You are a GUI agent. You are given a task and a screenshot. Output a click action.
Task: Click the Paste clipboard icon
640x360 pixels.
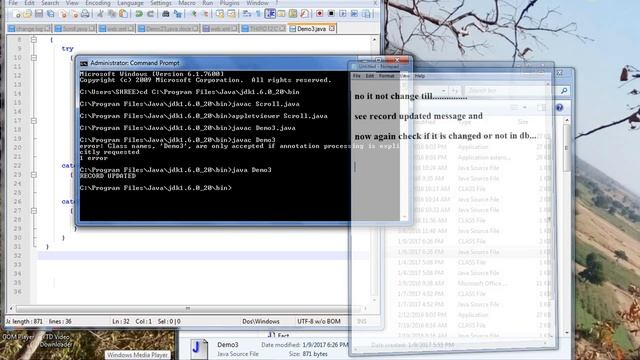click(123, 14)
